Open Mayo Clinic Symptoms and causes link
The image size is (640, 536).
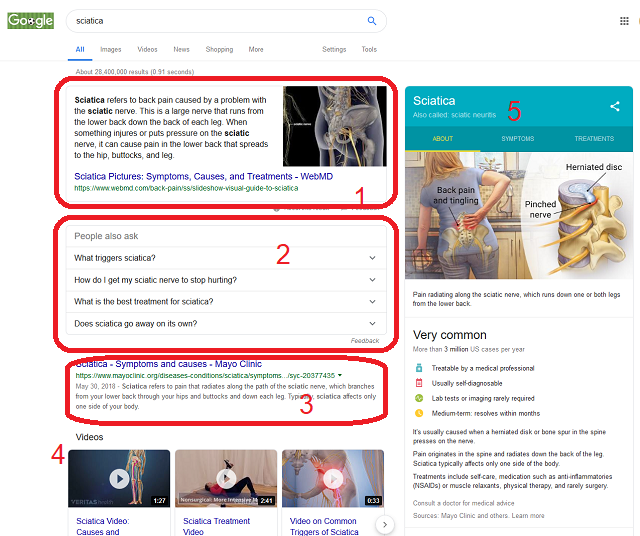pos(169,364)
